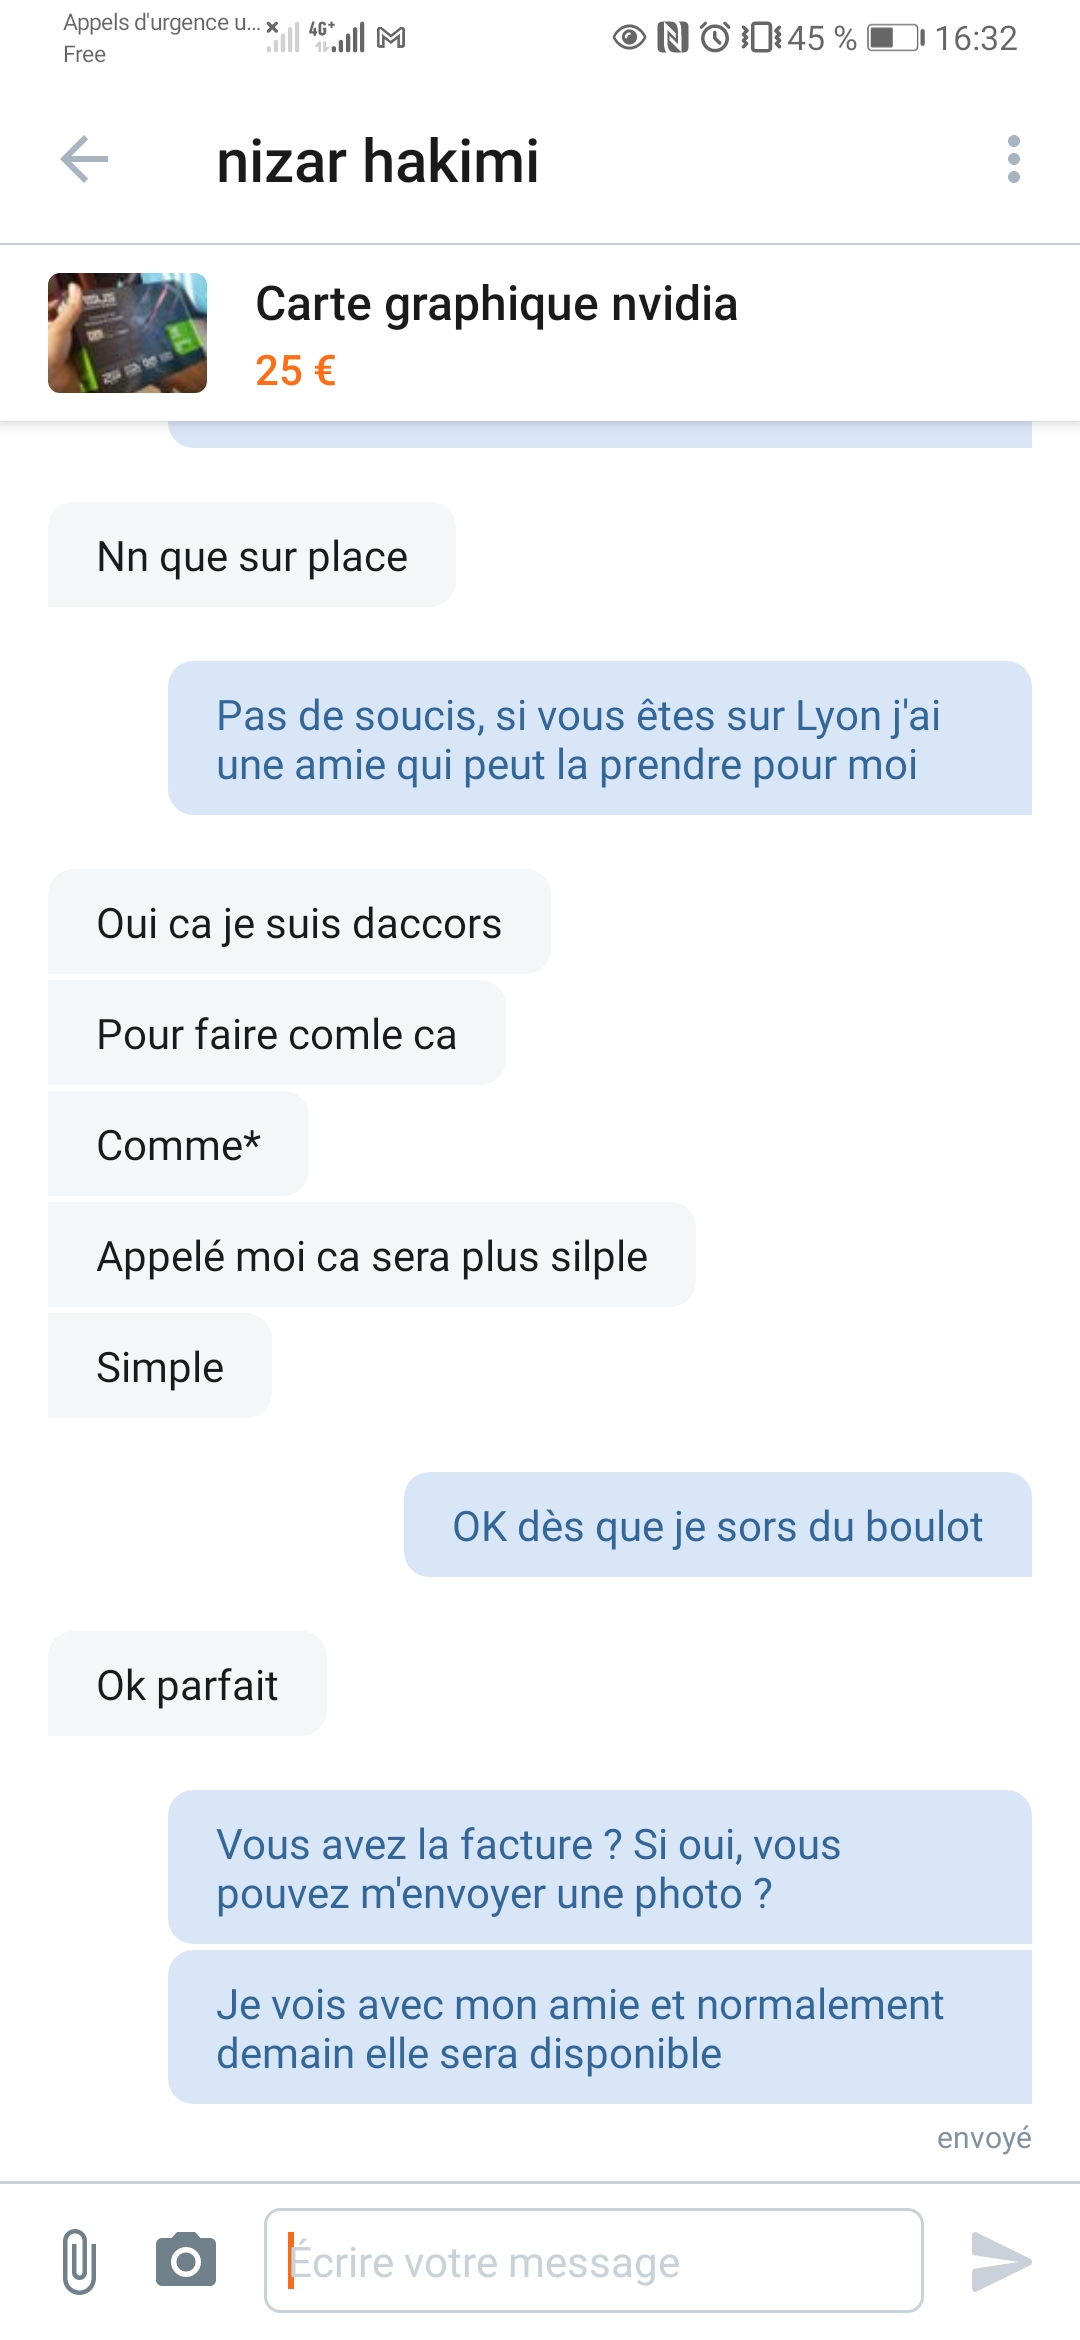Open the camera icon
Viewport: 1080px width, 2340px height.
186,2261
